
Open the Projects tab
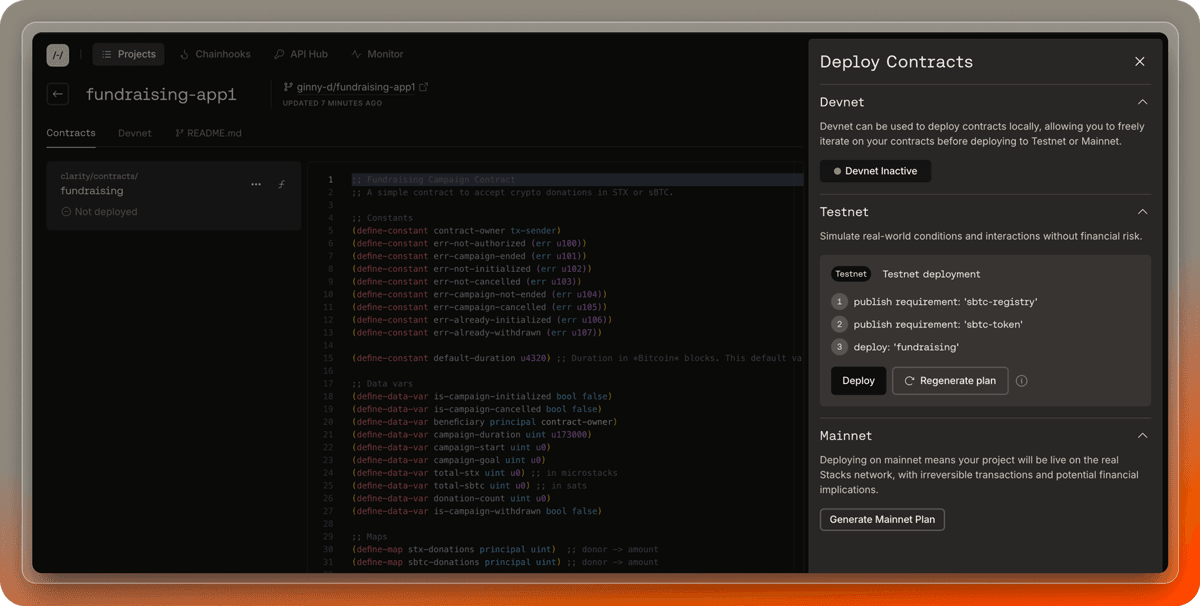point(129,54)
